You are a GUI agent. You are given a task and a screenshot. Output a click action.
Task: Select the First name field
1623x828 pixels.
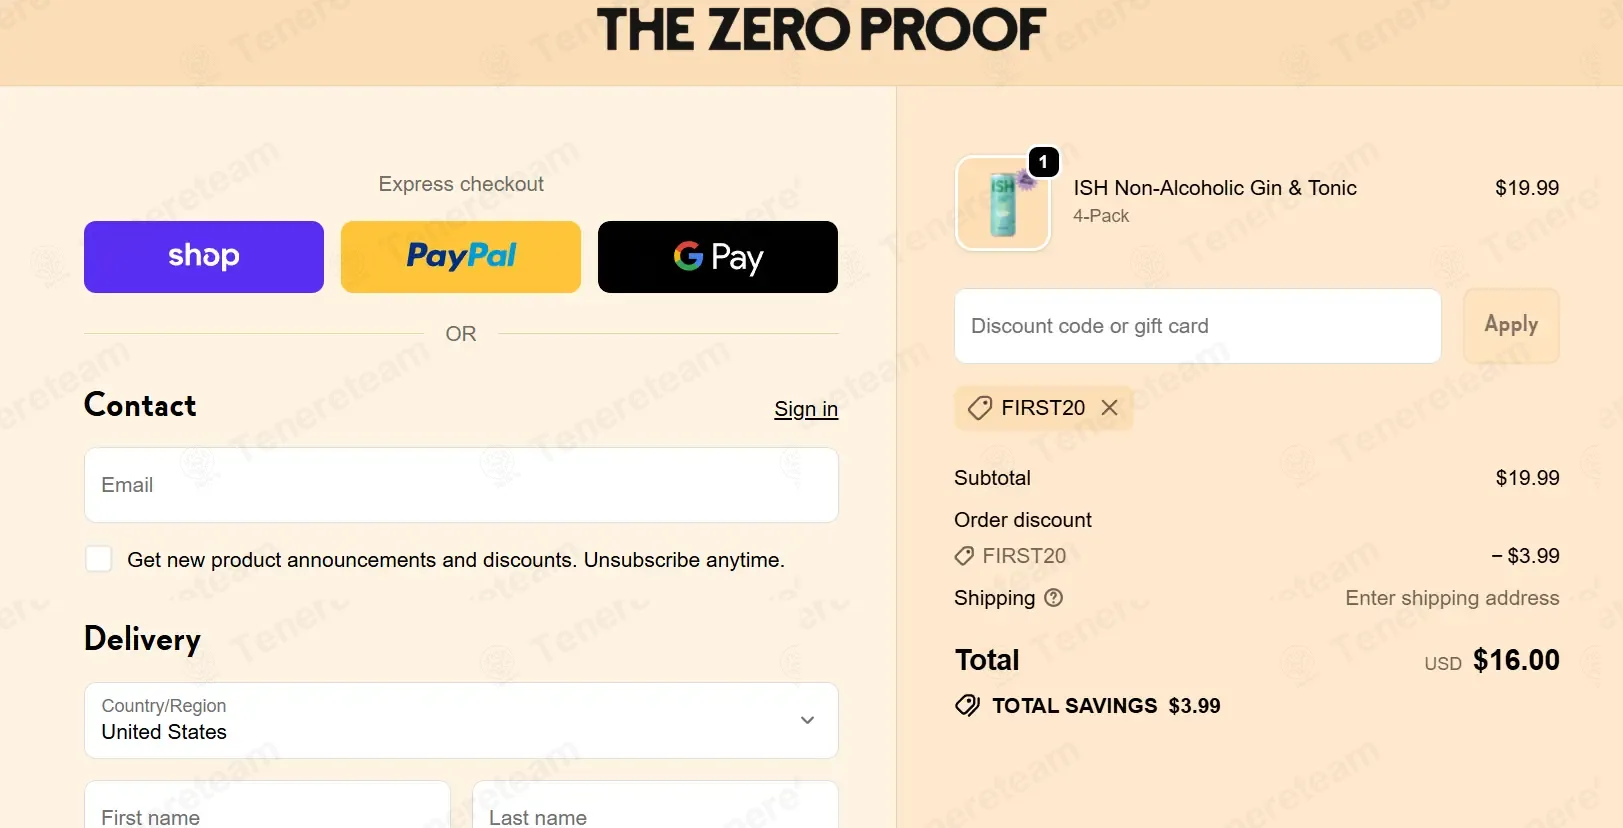tap(267, 805)
